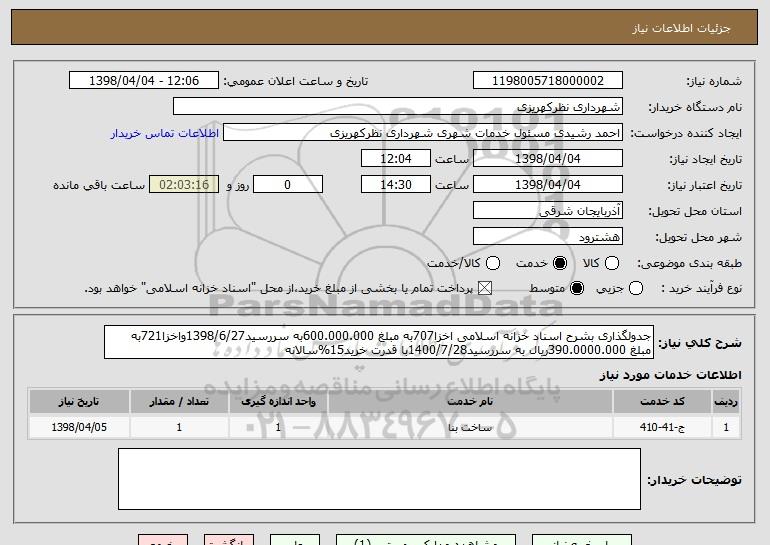Click the validity date field beside 14:30
Viewport: 770px width, 545px height.
[x=548, y=185]
